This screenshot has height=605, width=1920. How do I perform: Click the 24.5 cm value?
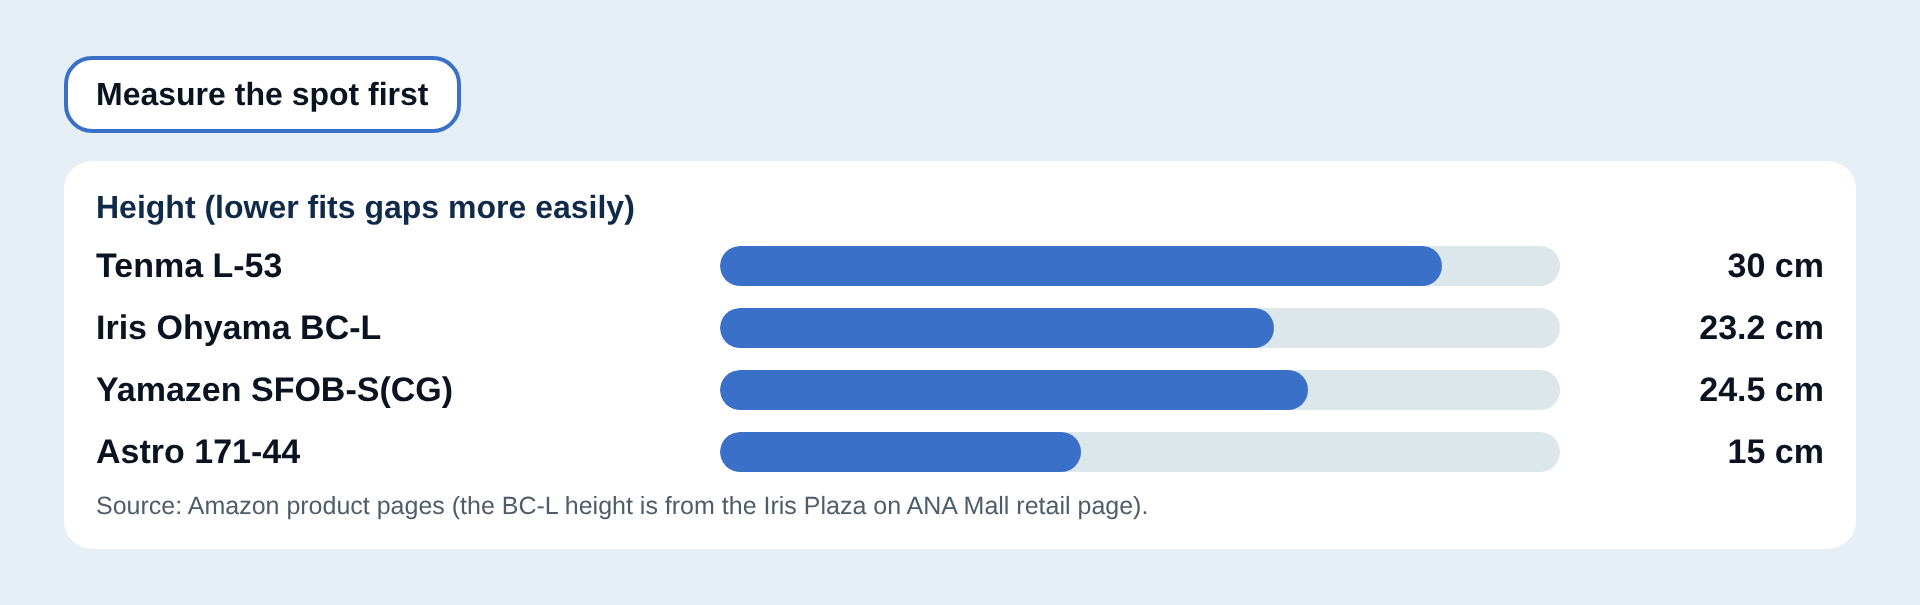coord(1761,390)
